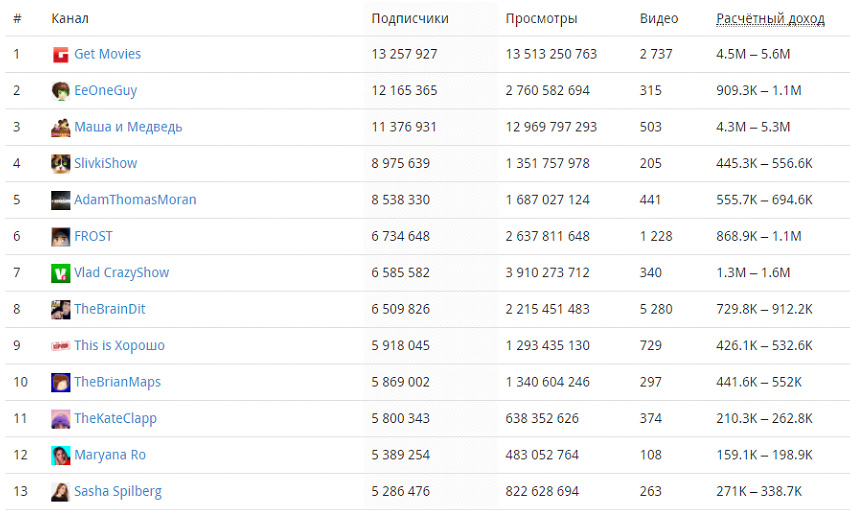The height and width of the screenshot is (510, 850).
Task: Click the Просмотры column header
Action: (x=541, y=19)
